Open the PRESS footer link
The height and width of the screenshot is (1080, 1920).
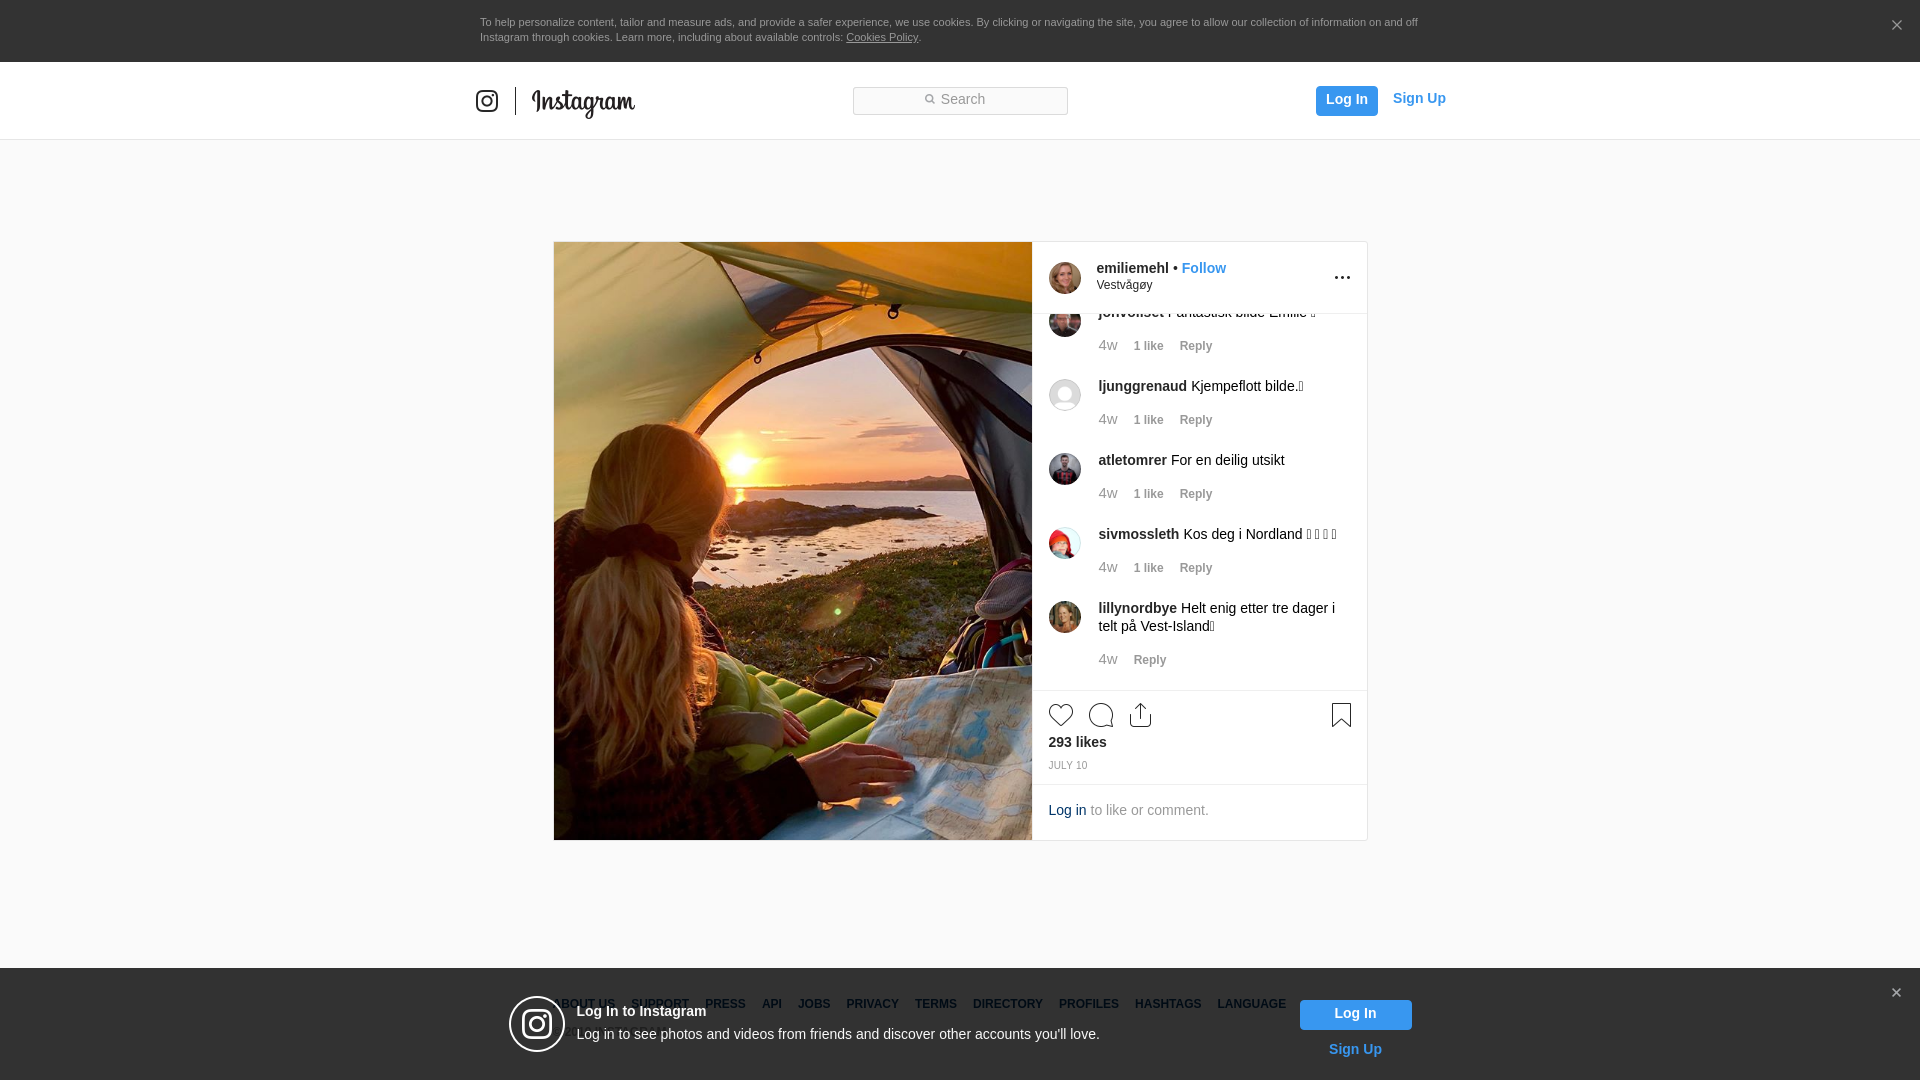(725, 1004)
